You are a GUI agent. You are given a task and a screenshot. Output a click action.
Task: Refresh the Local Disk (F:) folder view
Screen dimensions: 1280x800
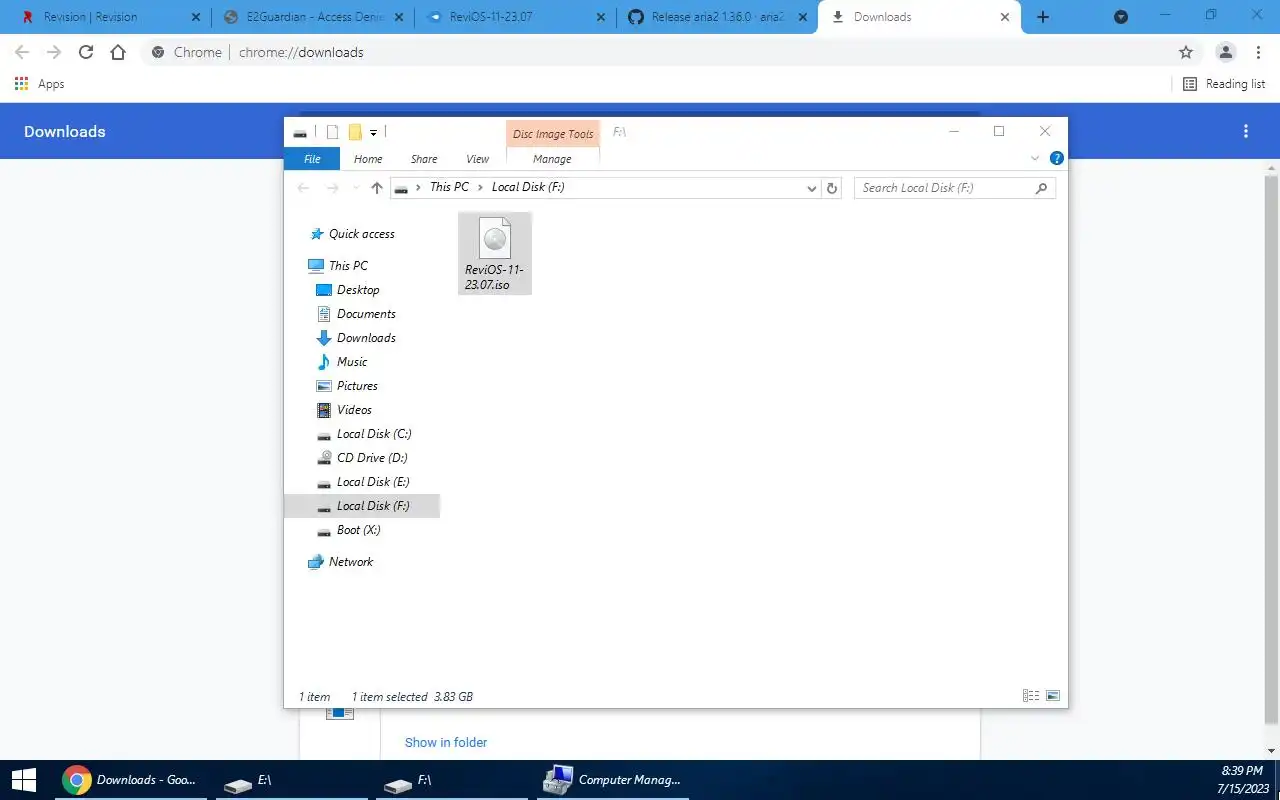(x=832, y=188)
